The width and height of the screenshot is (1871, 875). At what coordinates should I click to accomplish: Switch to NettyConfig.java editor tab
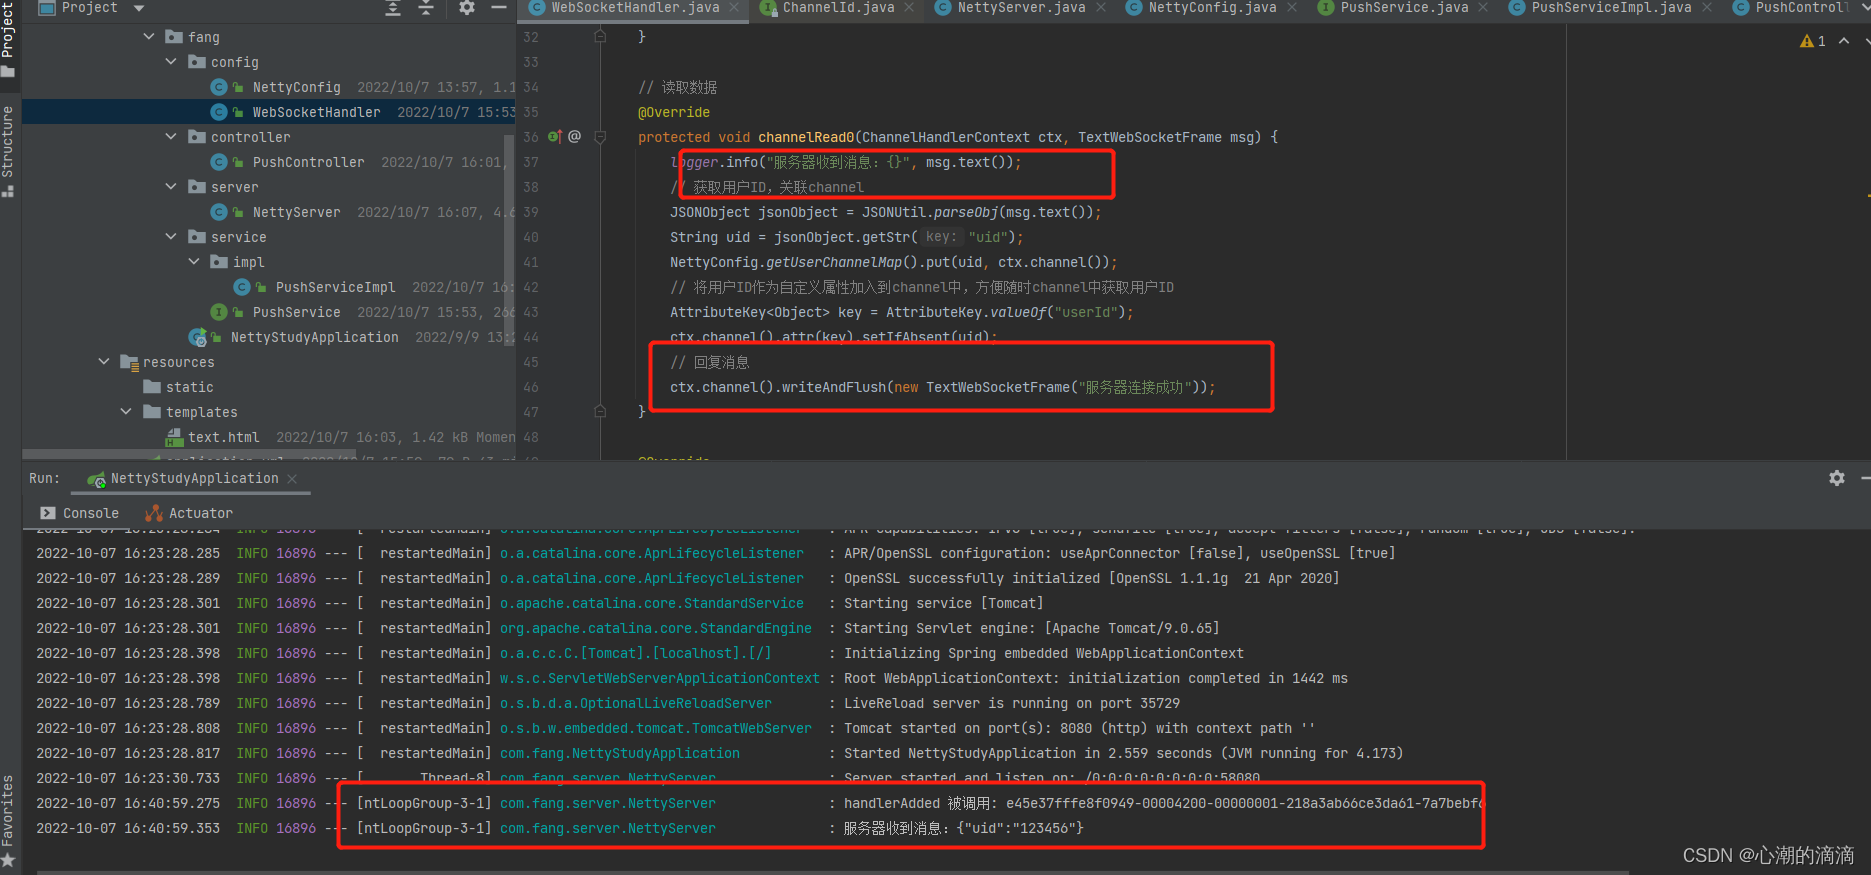click(1212, 8)
